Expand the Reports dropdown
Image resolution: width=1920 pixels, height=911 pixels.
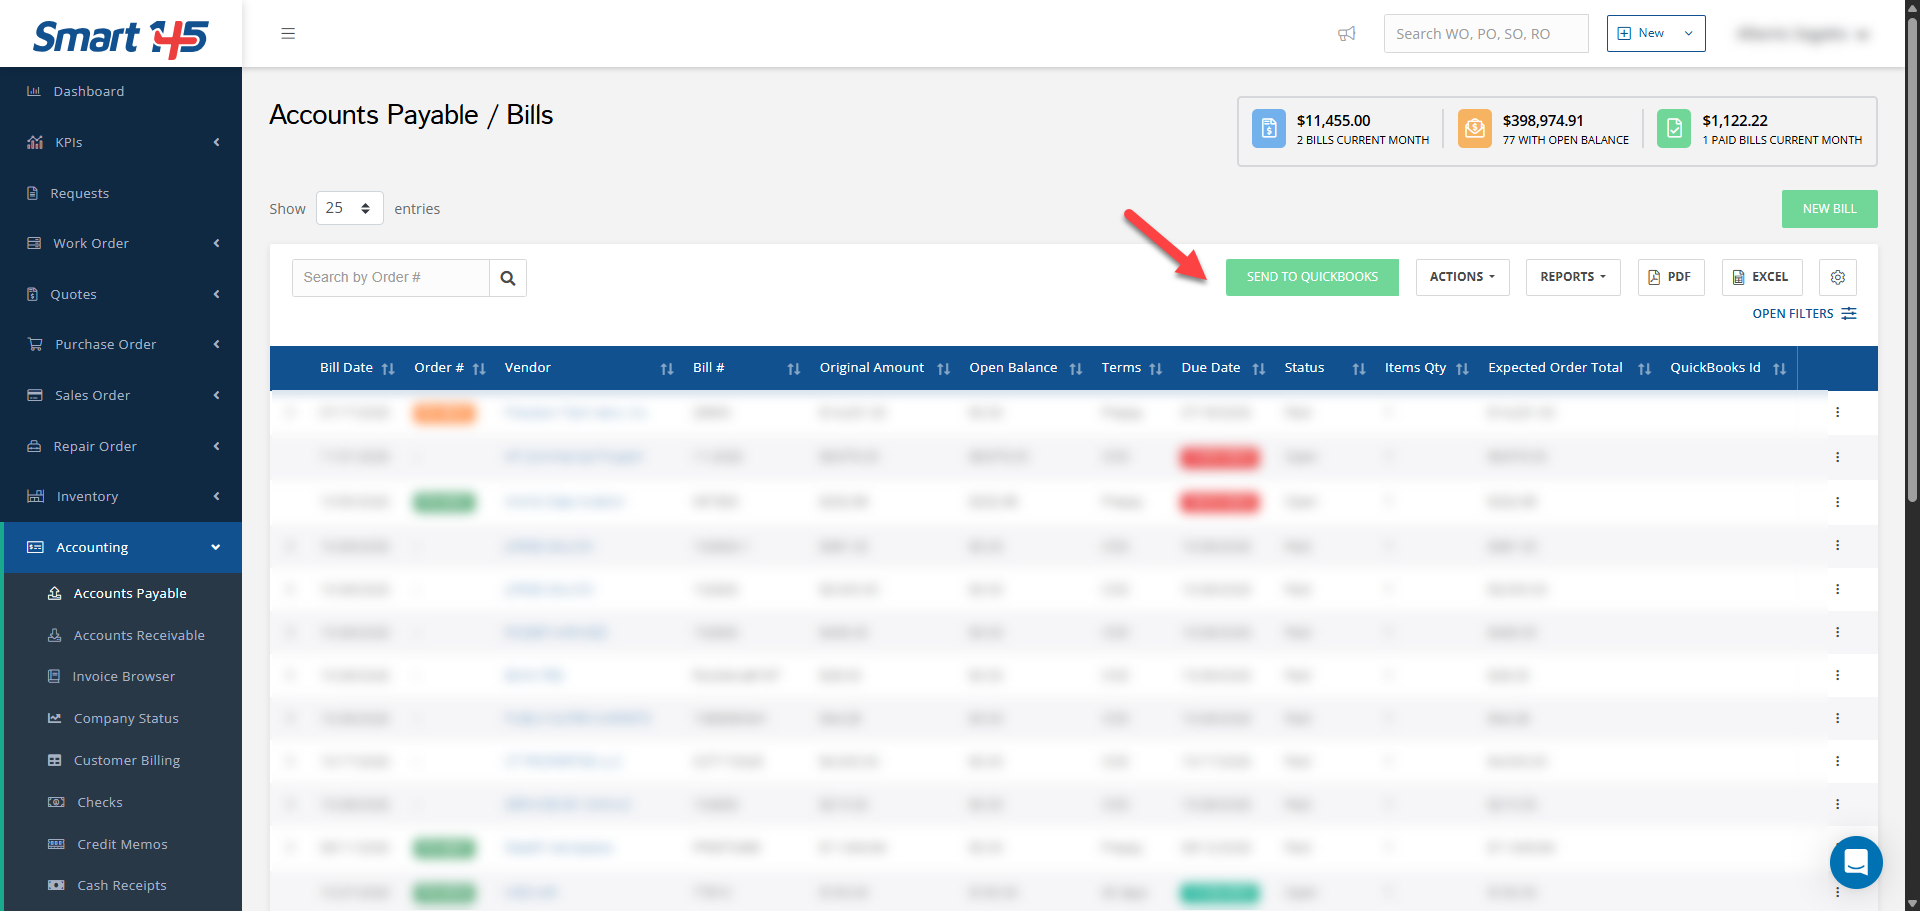click(1572, 277)
